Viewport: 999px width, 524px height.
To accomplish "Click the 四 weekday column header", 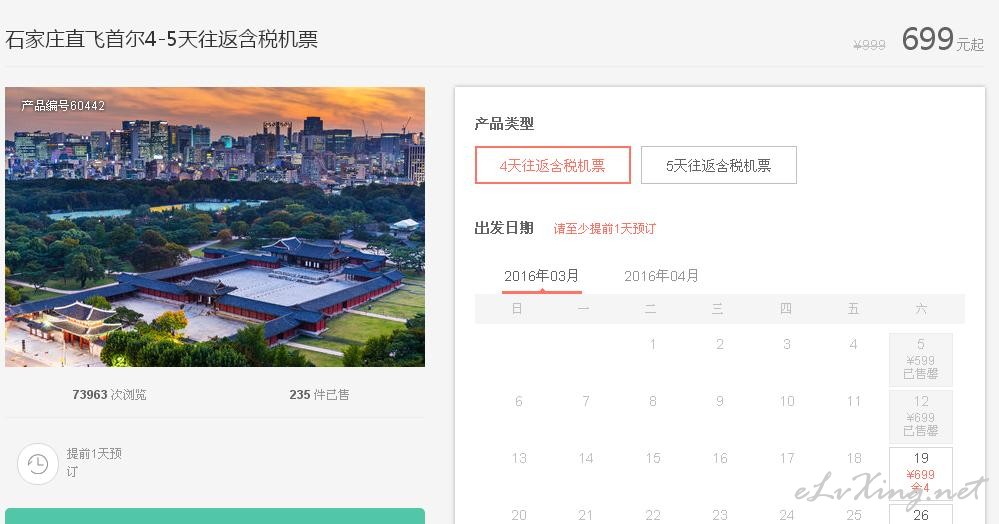I will pyautogui.click(x=786, y=309).
